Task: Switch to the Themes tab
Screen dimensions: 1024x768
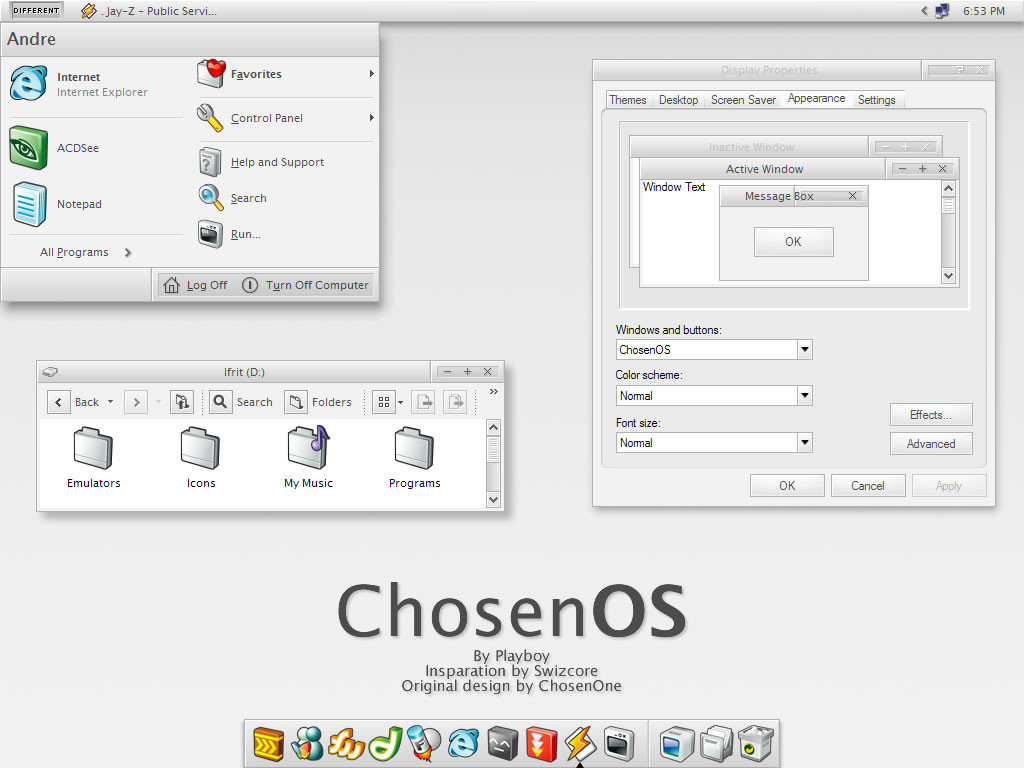Action: coord(628,100)
